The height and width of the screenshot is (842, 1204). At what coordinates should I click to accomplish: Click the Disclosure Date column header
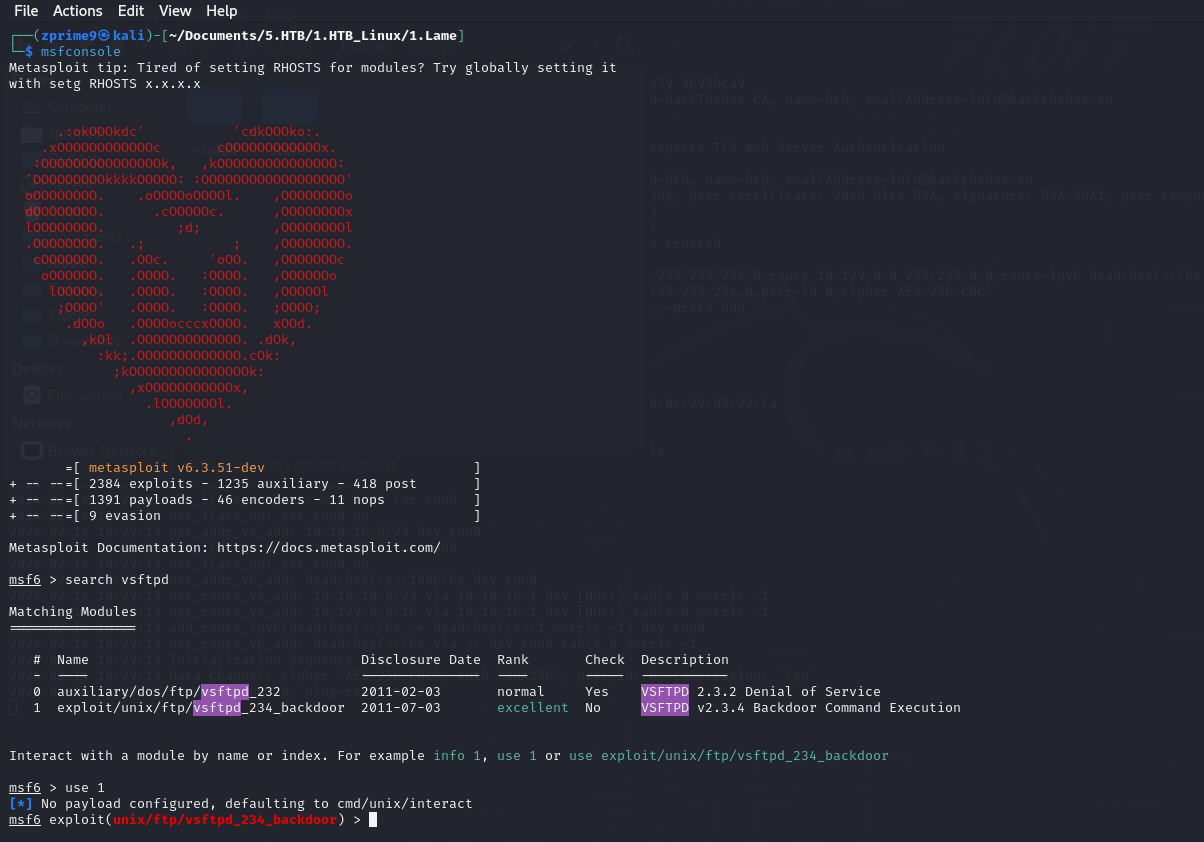tap(420, 660)
